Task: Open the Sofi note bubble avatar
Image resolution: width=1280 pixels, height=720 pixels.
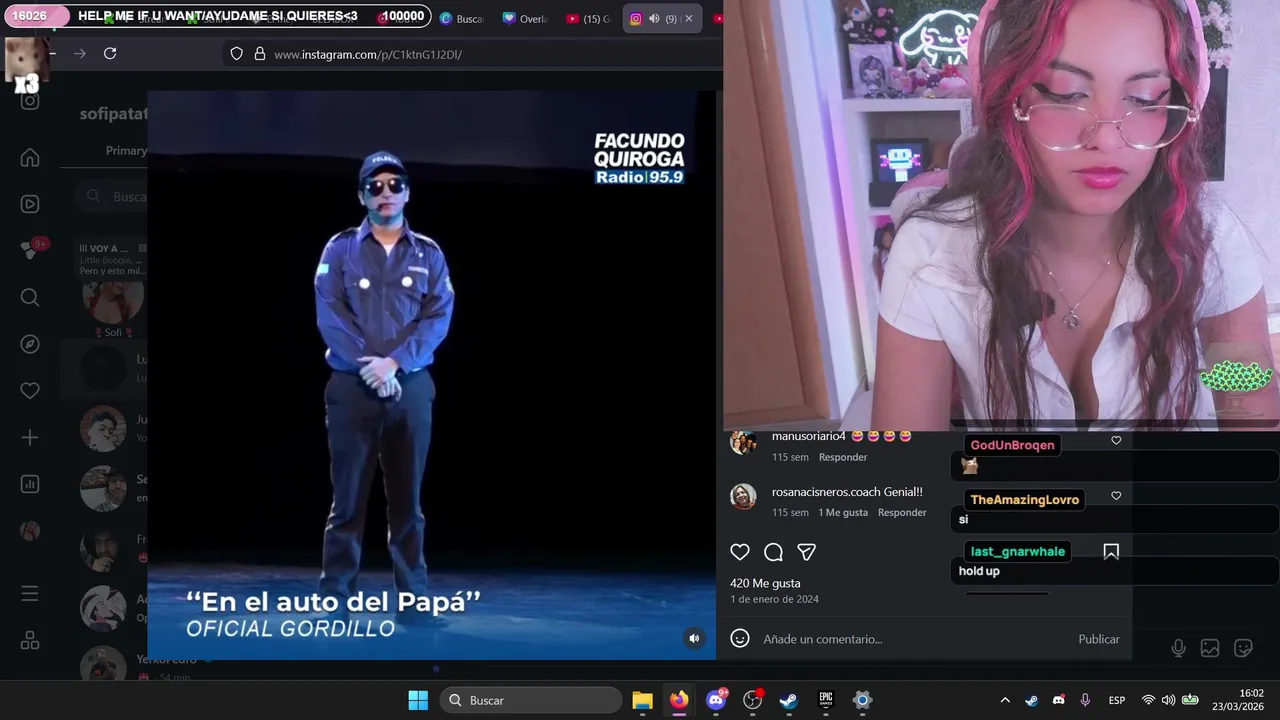Action: (113, 300)
